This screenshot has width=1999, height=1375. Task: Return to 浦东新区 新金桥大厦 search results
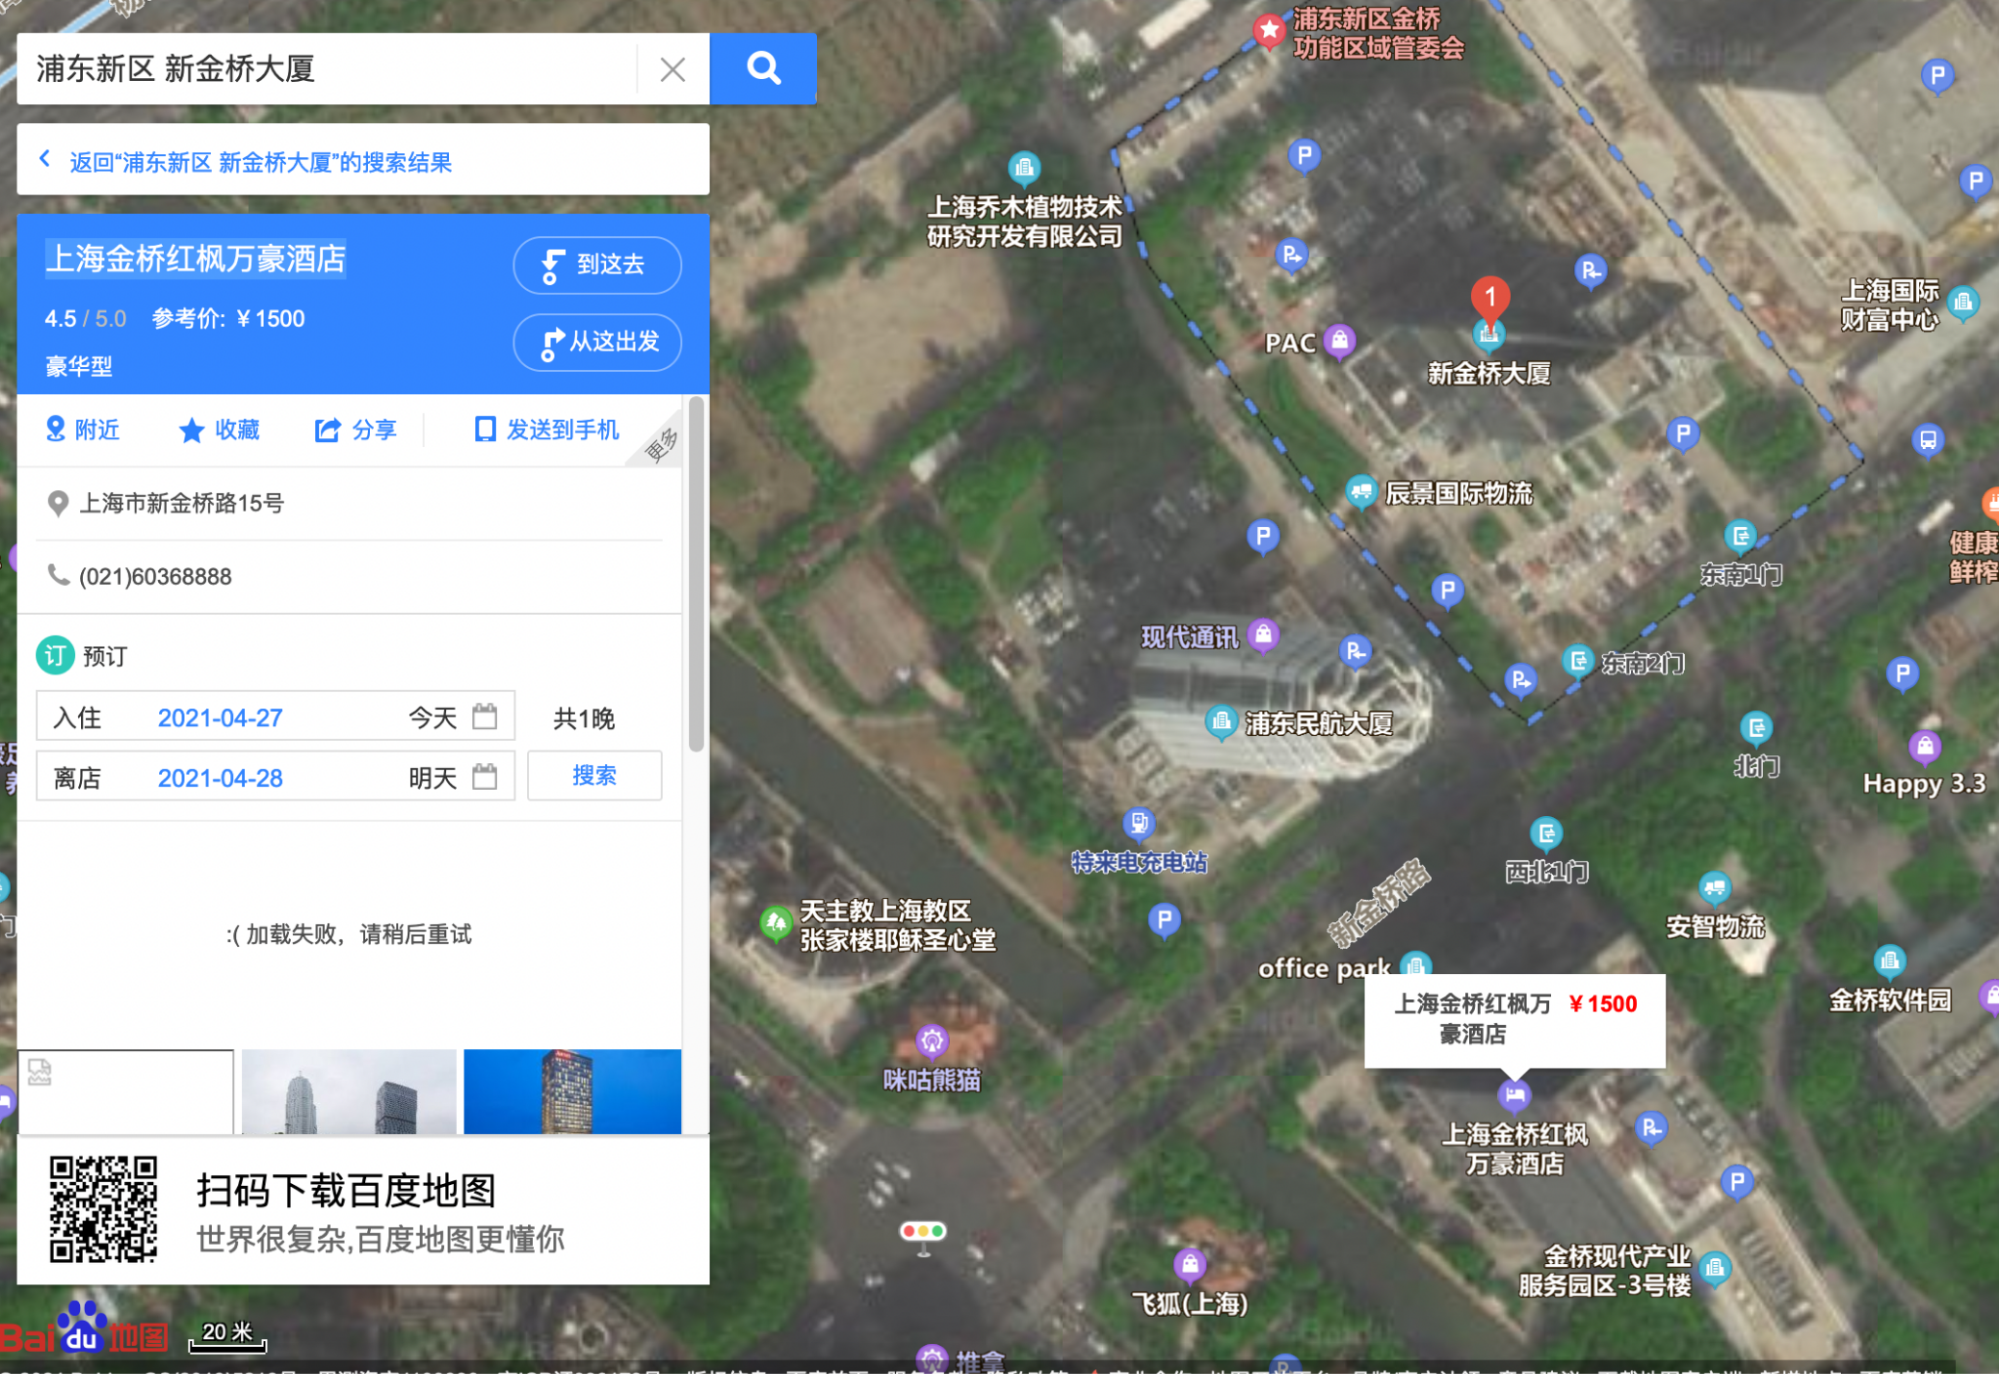pos(260,162)
